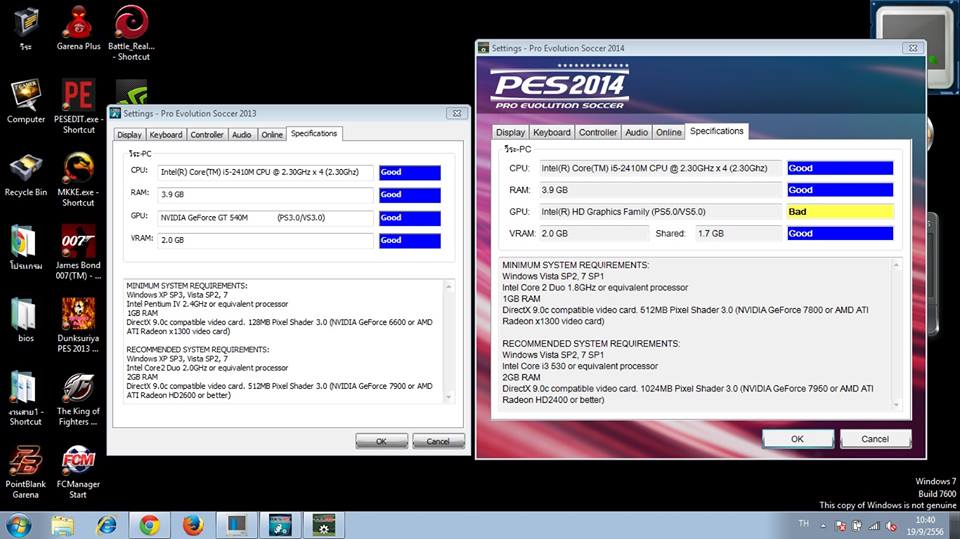Screen dimensions: 960x539
Task: Click the RAM 3.9 GB field in PES 2014
Action: [660, 190]
